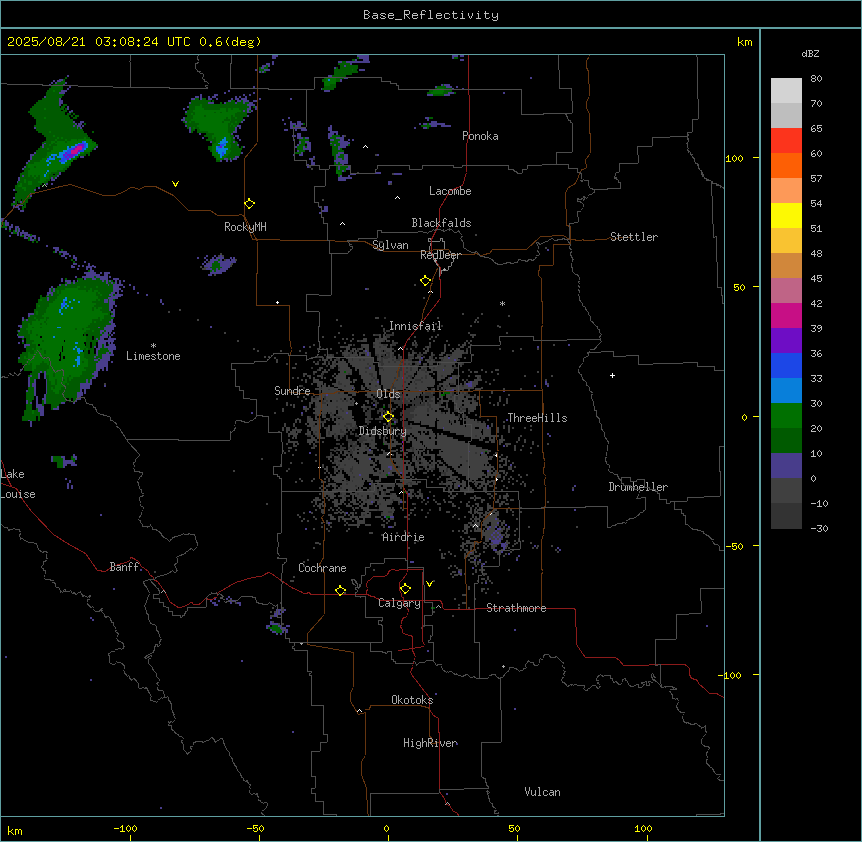
Task: Click the Cochrane label
Action: pyautogui.click(x=322, y=568)
